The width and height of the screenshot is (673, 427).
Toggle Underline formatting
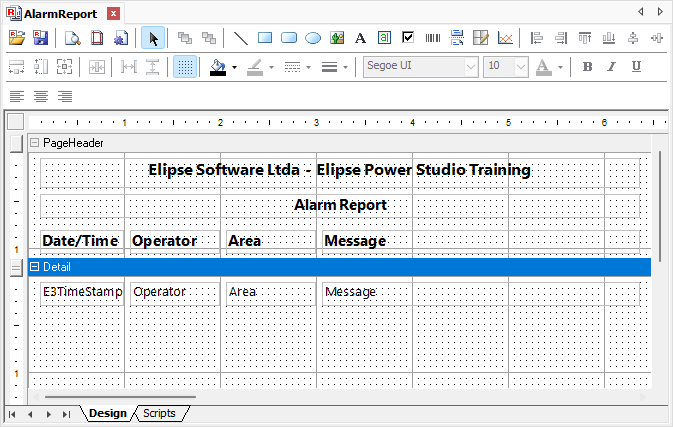pyautogui.click(x=637, y=67)
